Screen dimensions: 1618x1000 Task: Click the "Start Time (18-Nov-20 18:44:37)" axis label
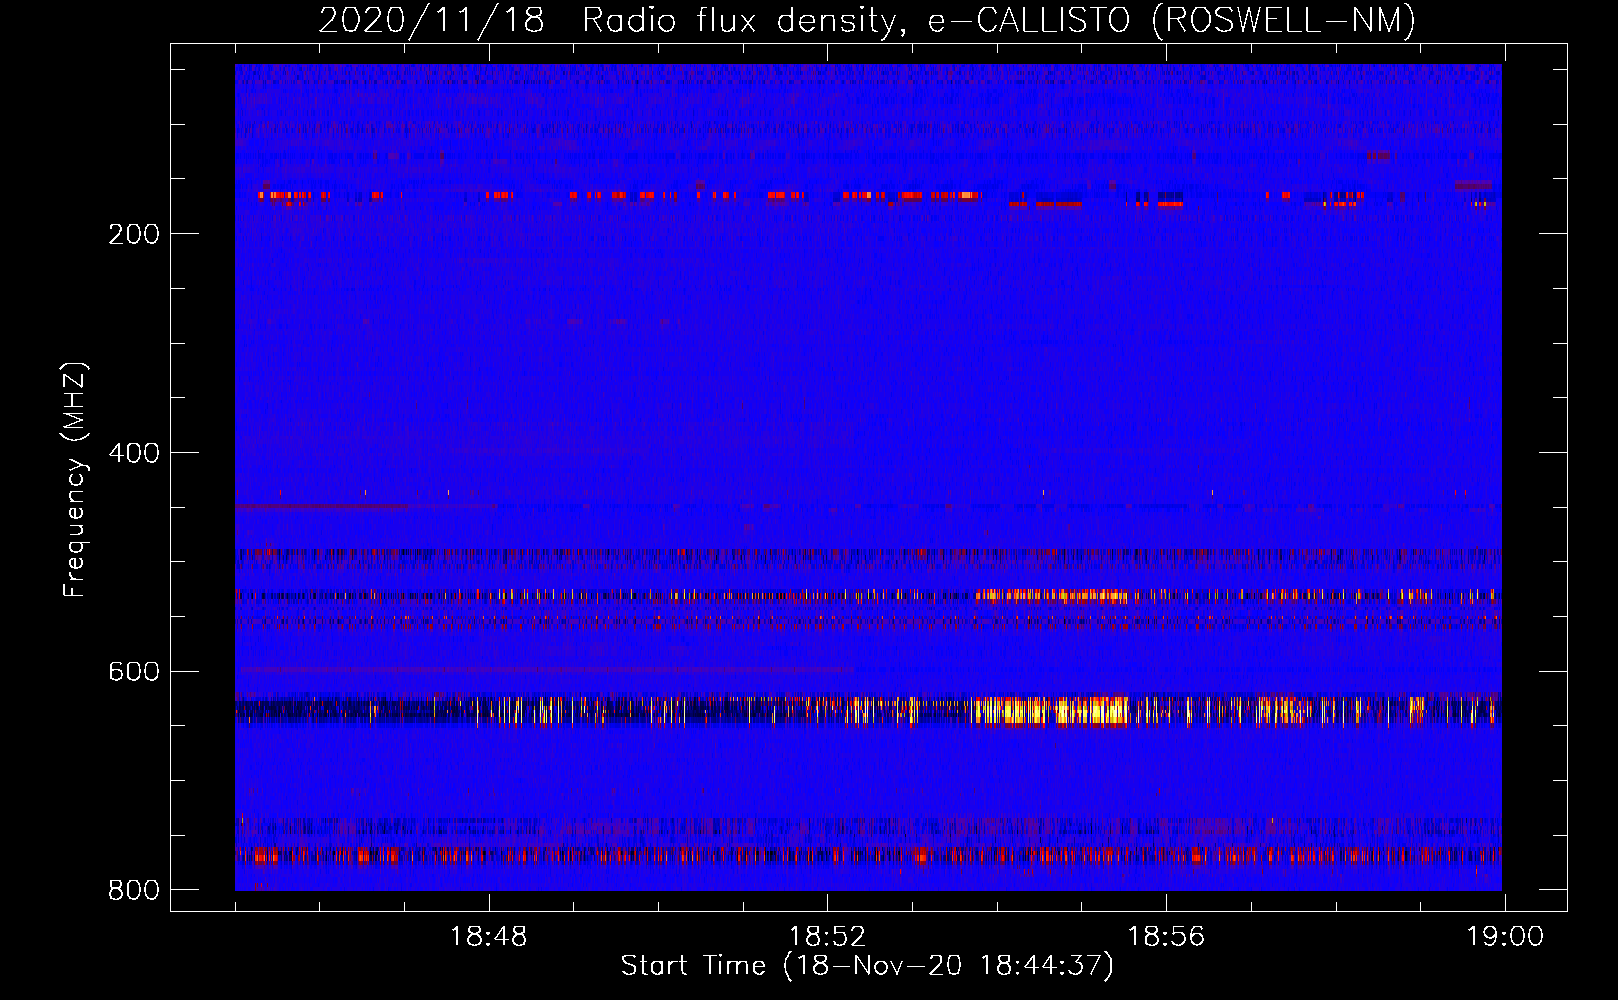[867, 966]
